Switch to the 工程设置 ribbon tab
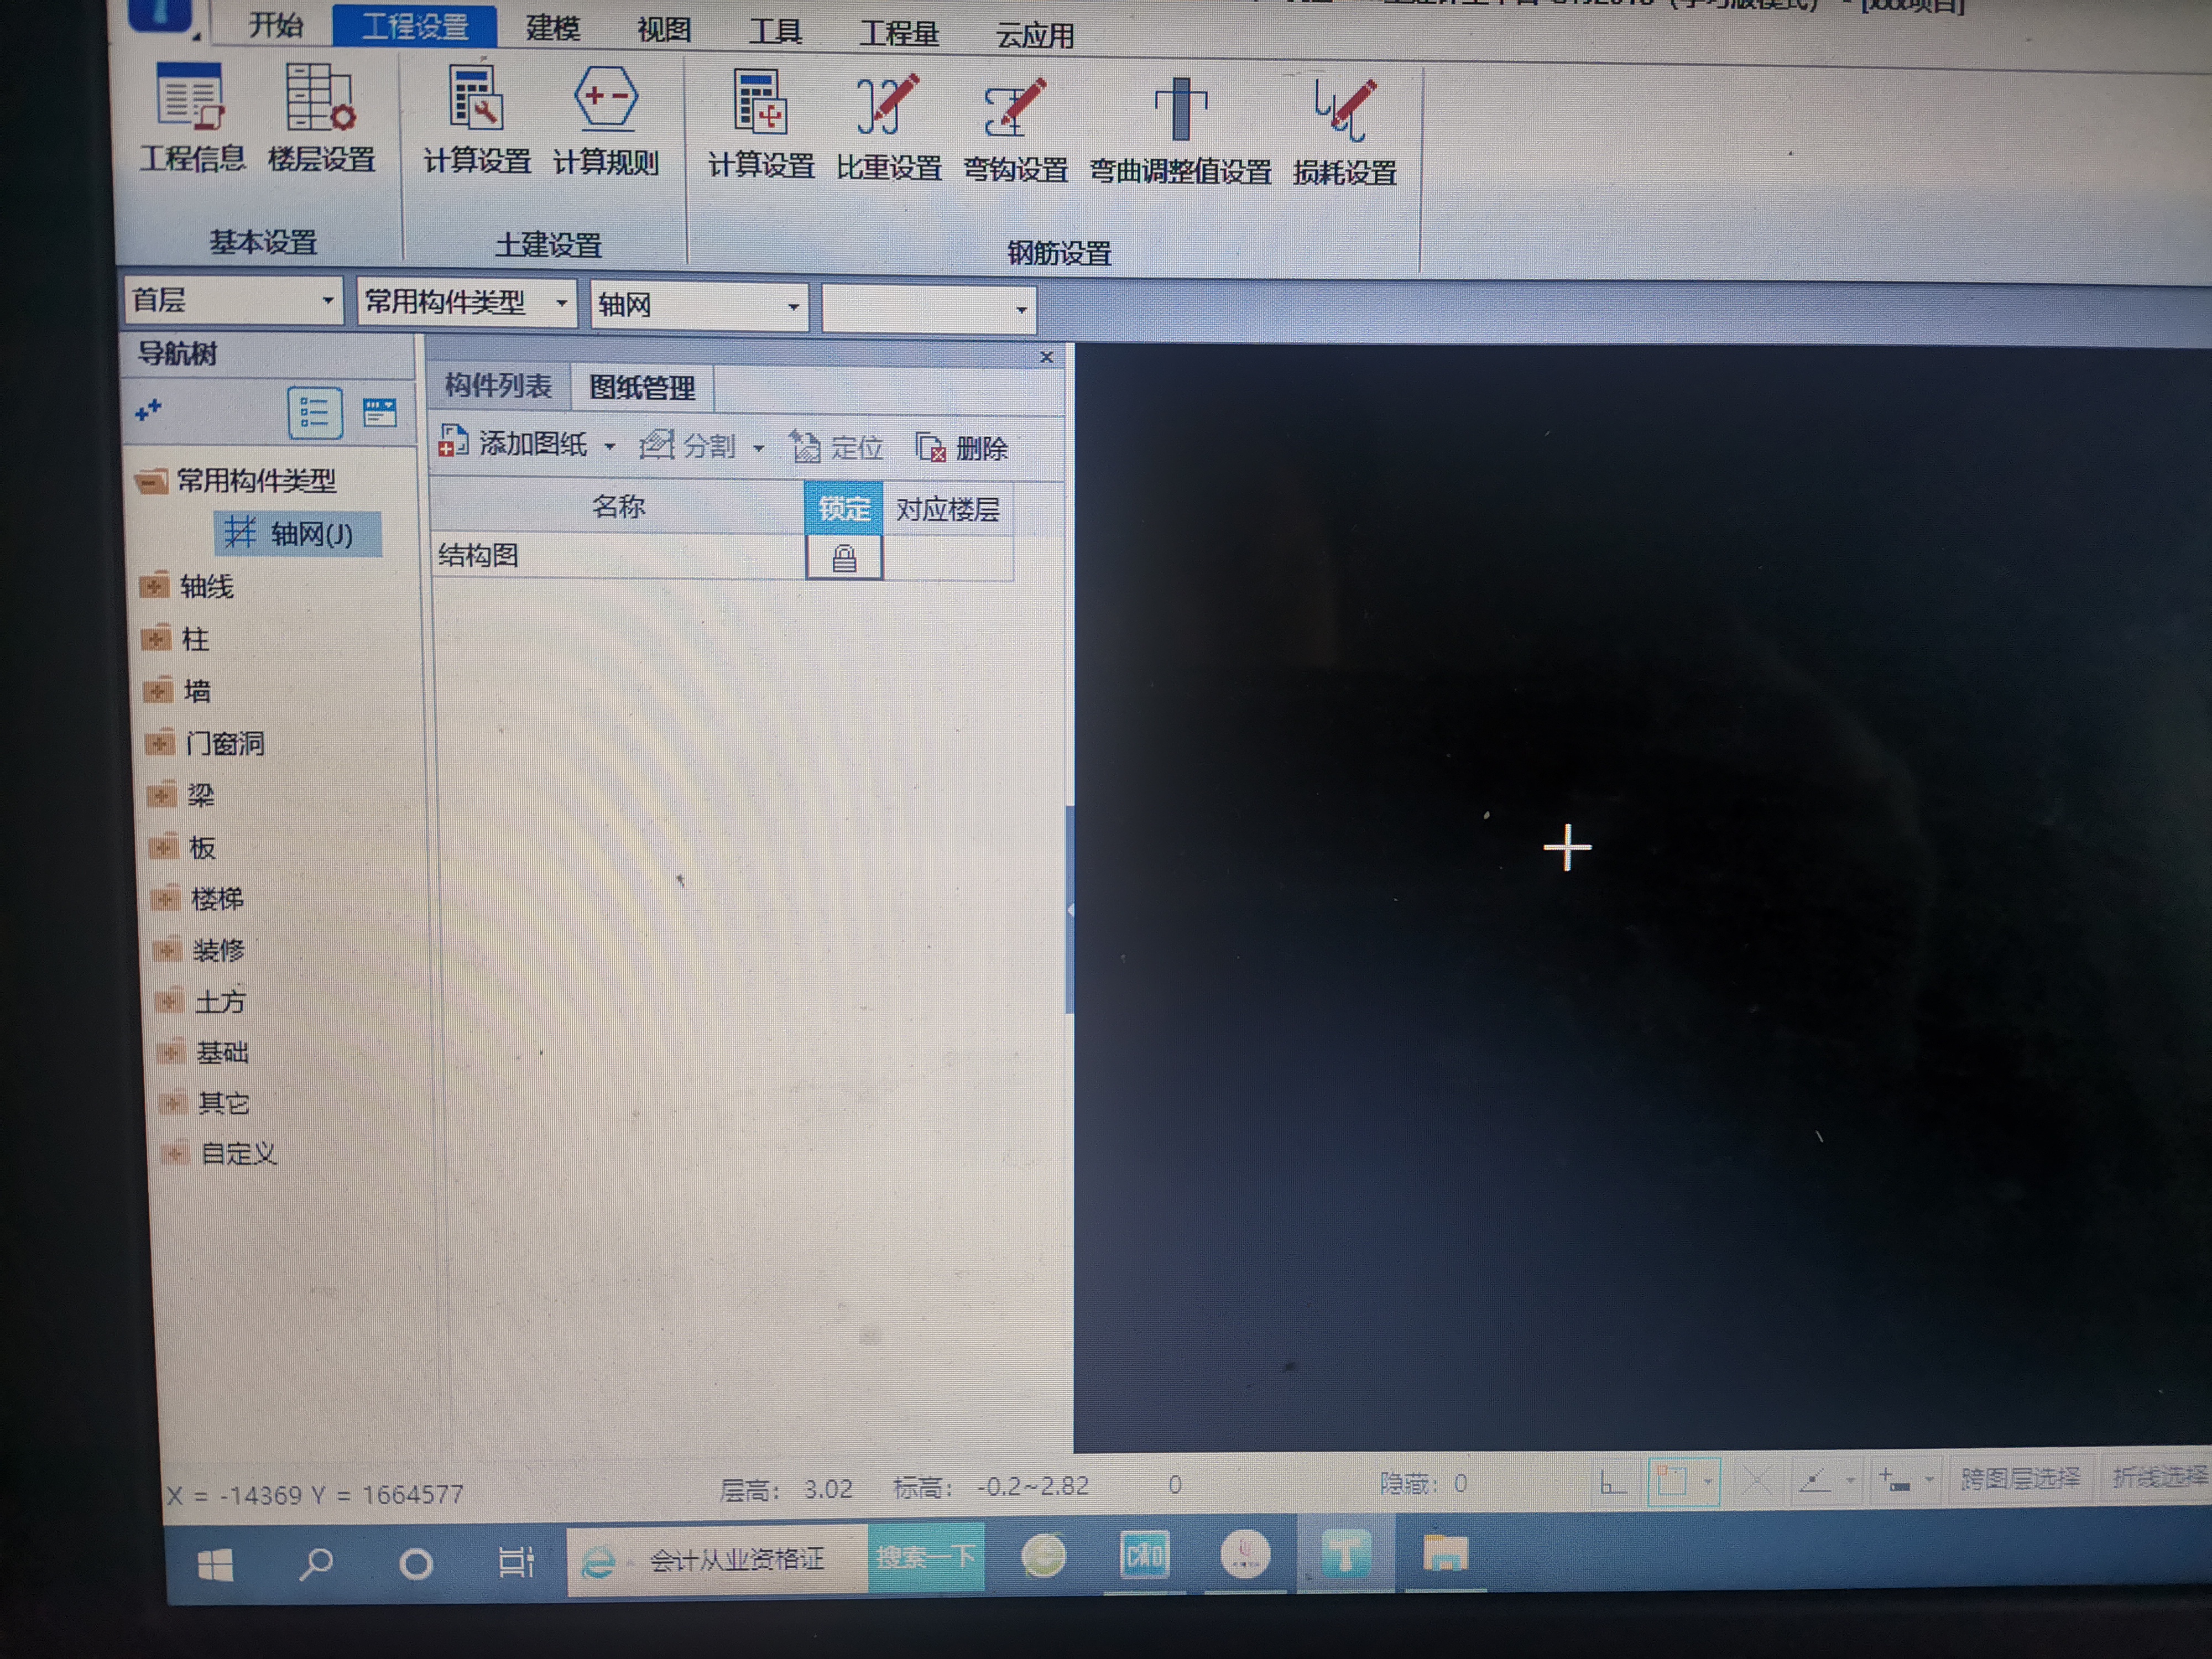The width and height of the screenshot is (2212, 1659). [x=415, y=26]
